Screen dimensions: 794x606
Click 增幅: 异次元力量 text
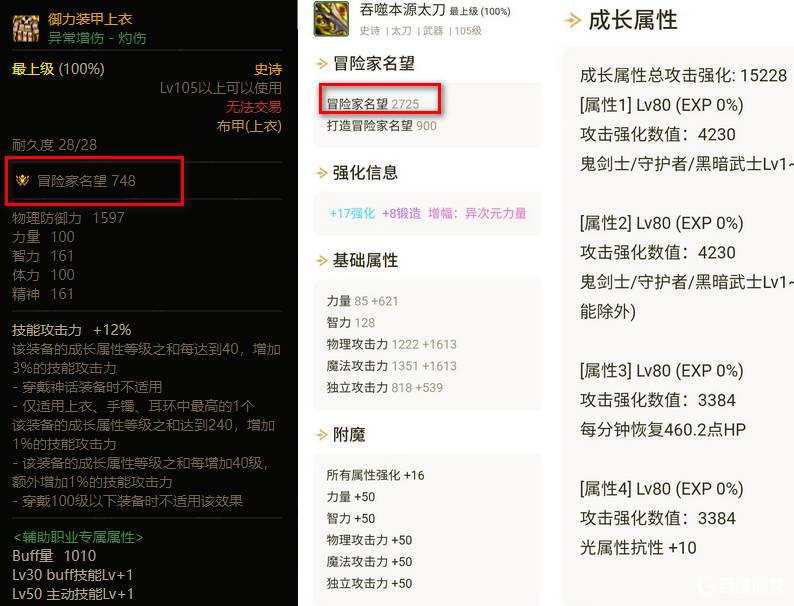[x=478, y=213]
